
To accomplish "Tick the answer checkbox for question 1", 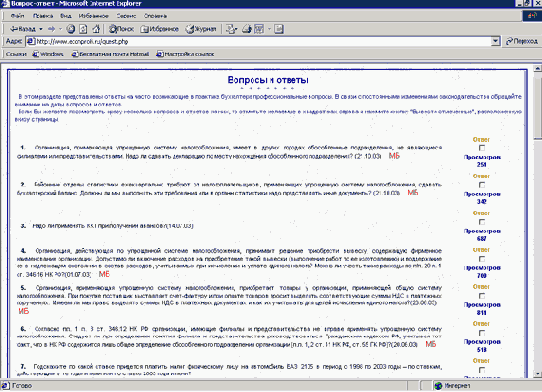I will pyautogui.click(x=482, y=148).
